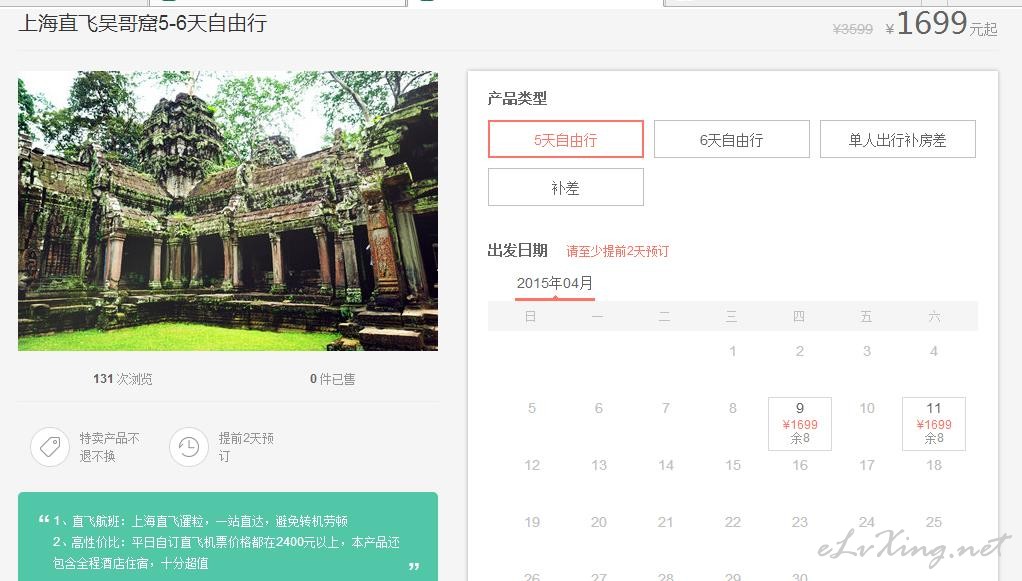Click calendar date 14
Viewport: 1022px width, 581px height.
click(665, 465)
